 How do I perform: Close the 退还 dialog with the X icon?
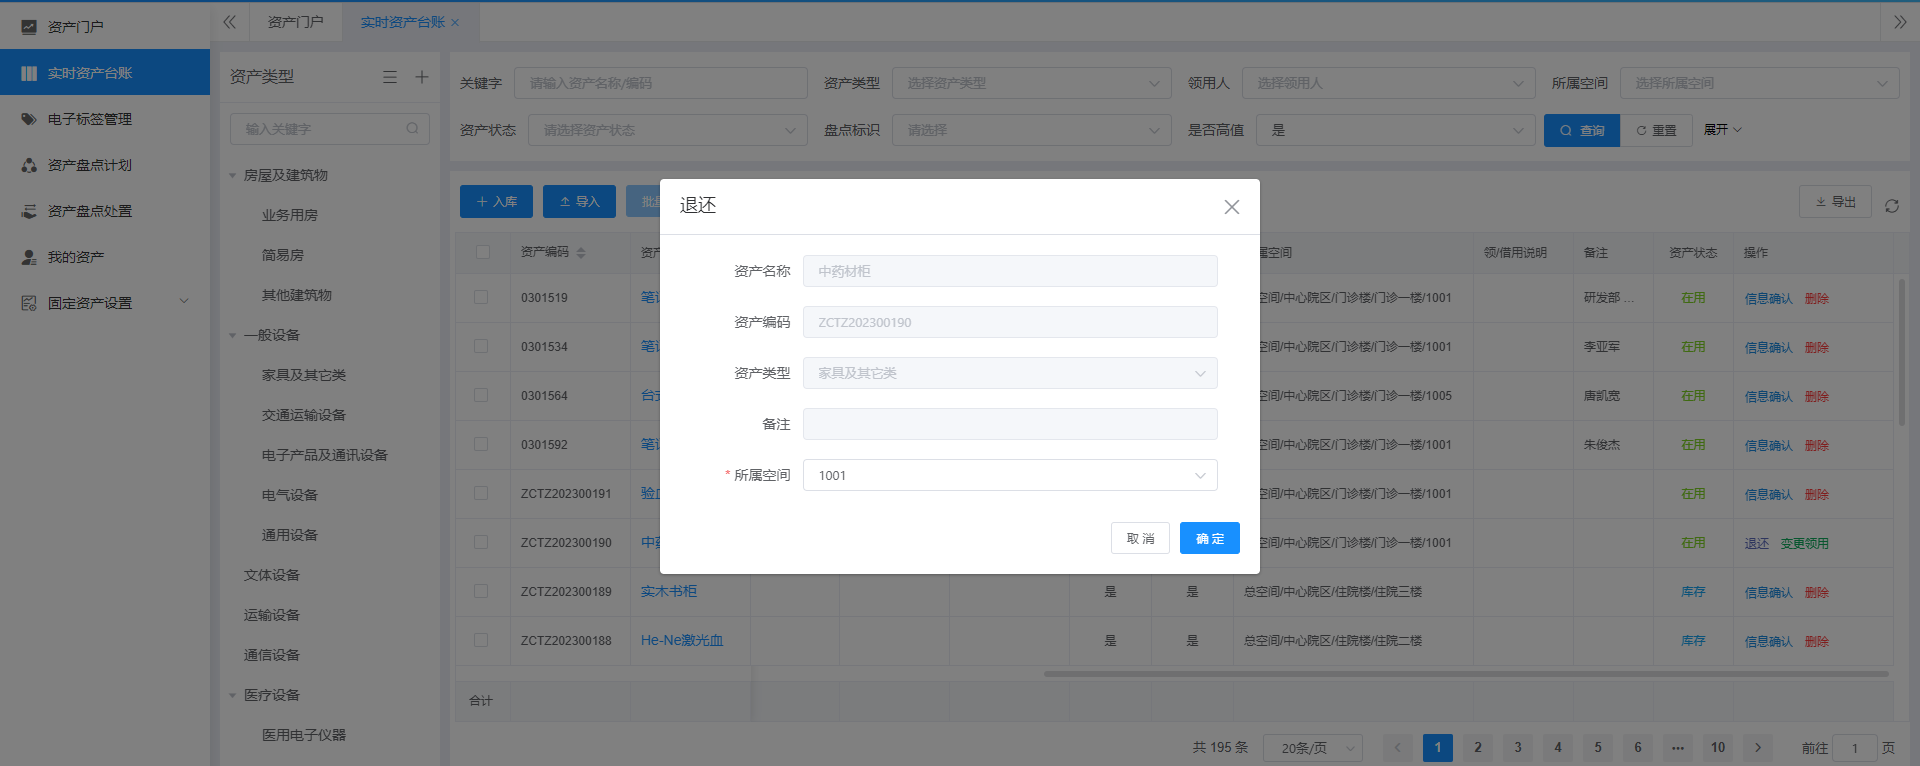pos(1231,207)
